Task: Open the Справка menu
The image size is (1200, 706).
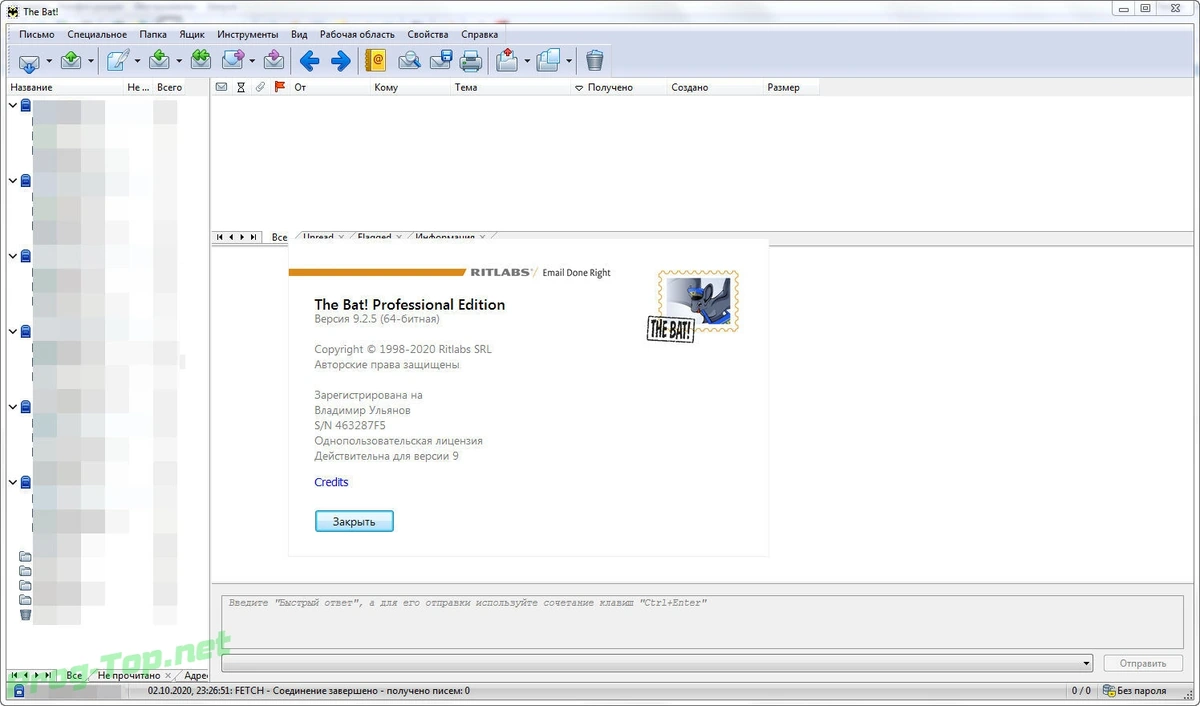Action: (480, 34)
